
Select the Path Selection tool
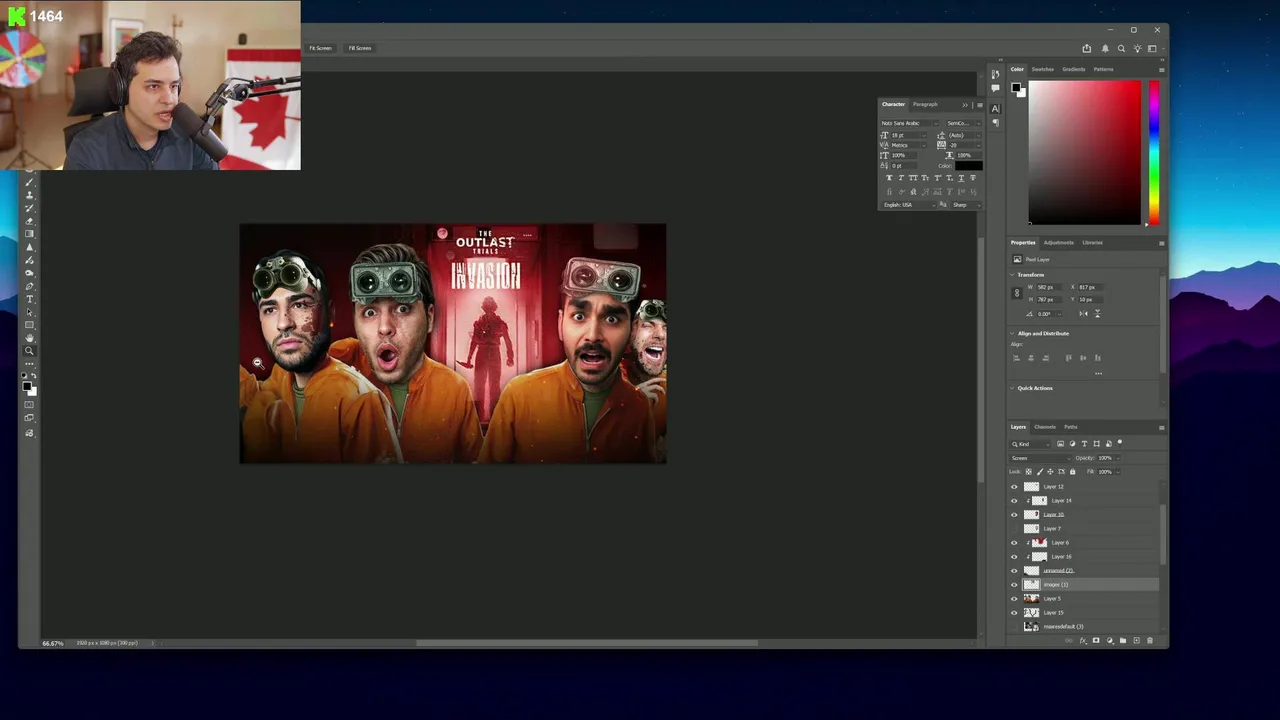click(x=29, y=312)
